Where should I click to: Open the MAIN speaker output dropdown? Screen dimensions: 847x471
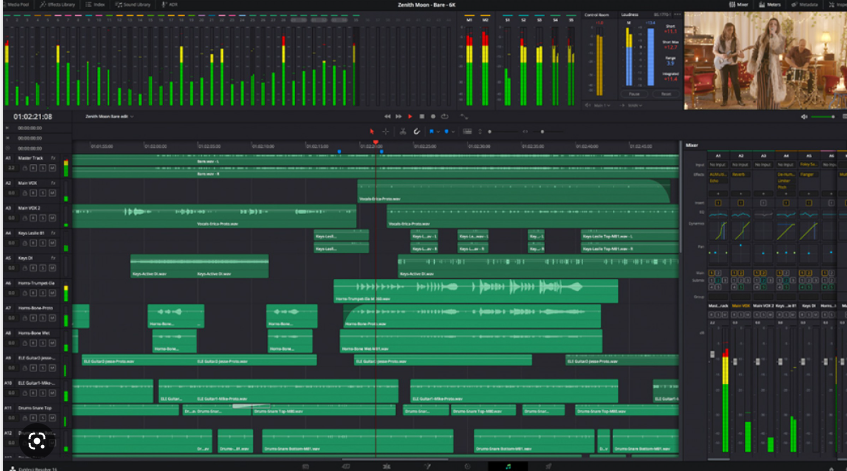[x=635, y=105]
